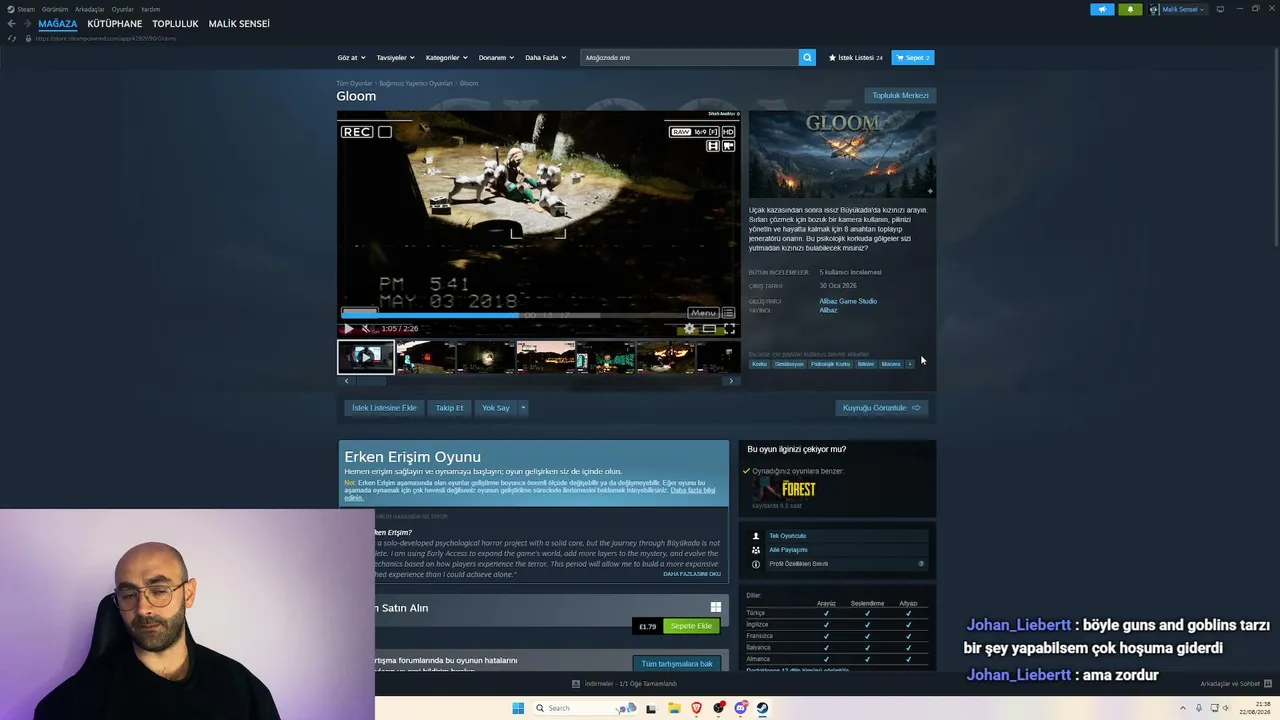Open the Sepet cart button
Screen dimensions: 1280x720
pos(913,57)
